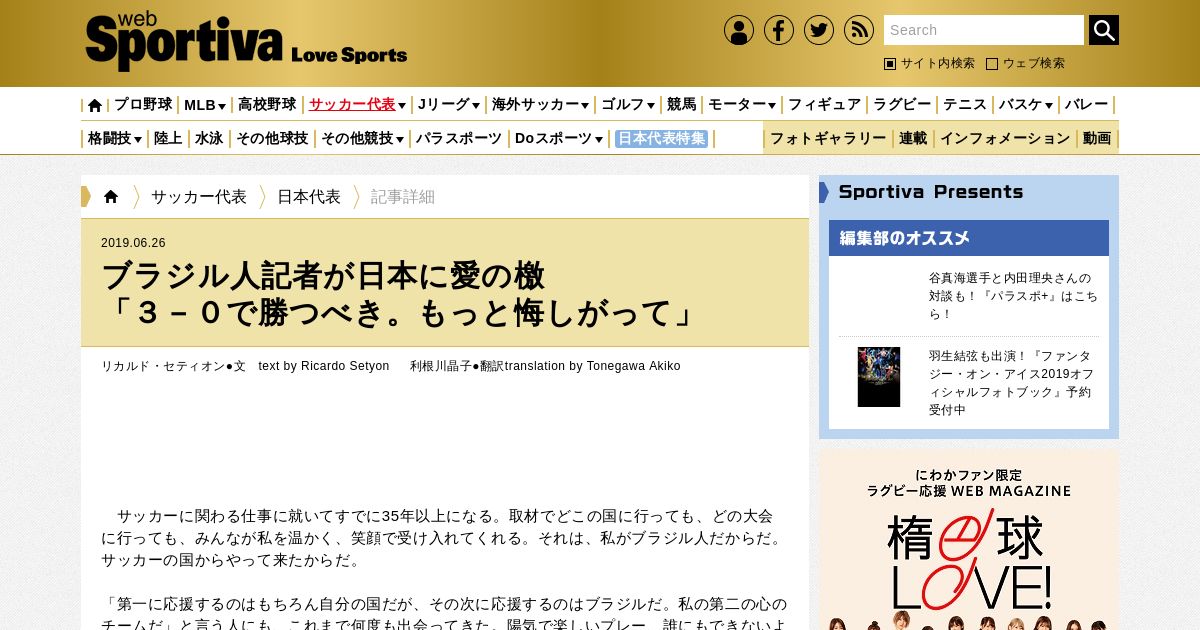Click the web Sportiva logo
Image resolution: width=1200 pixels, height=630 pixels.
pyautogui.click(x=246, y=43)
